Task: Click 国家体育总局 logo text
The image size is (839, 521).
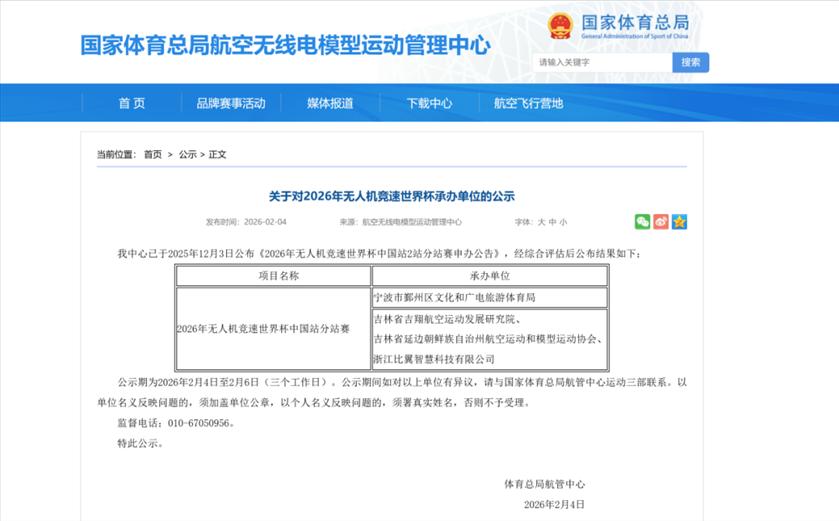Action: click(635, 23)
